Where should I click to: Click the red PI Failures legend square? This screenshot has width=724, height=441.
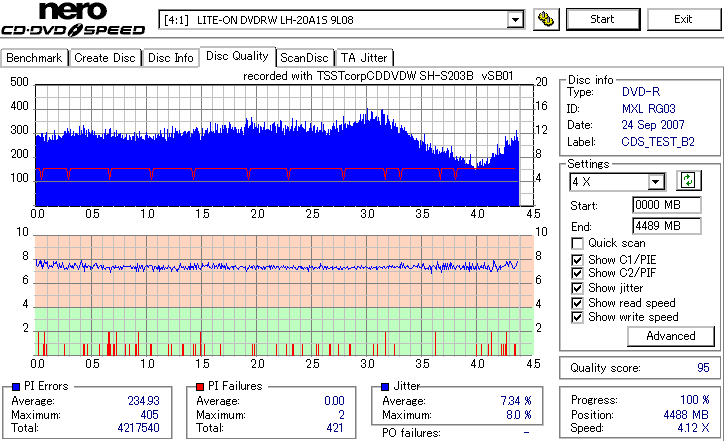click(200, 387)
